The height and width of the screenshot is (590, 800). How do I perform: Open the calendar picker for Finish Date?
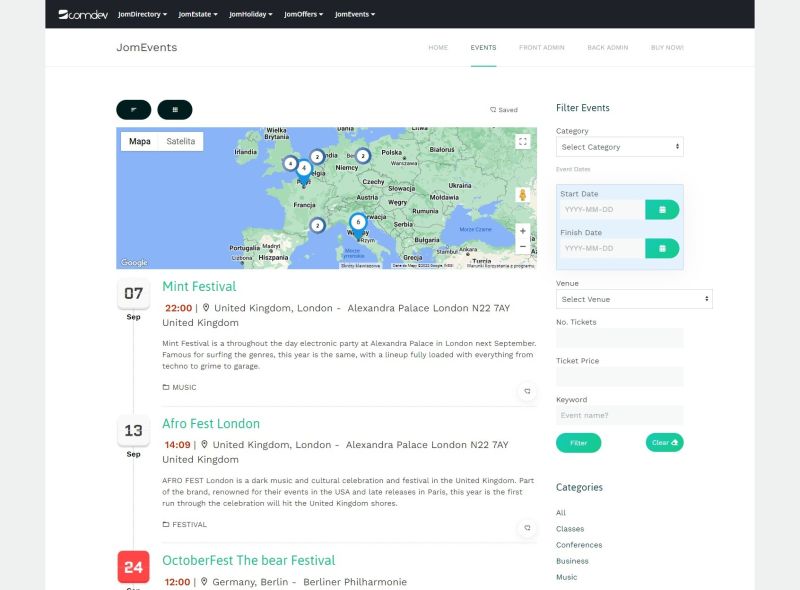[x=662, y=247]
